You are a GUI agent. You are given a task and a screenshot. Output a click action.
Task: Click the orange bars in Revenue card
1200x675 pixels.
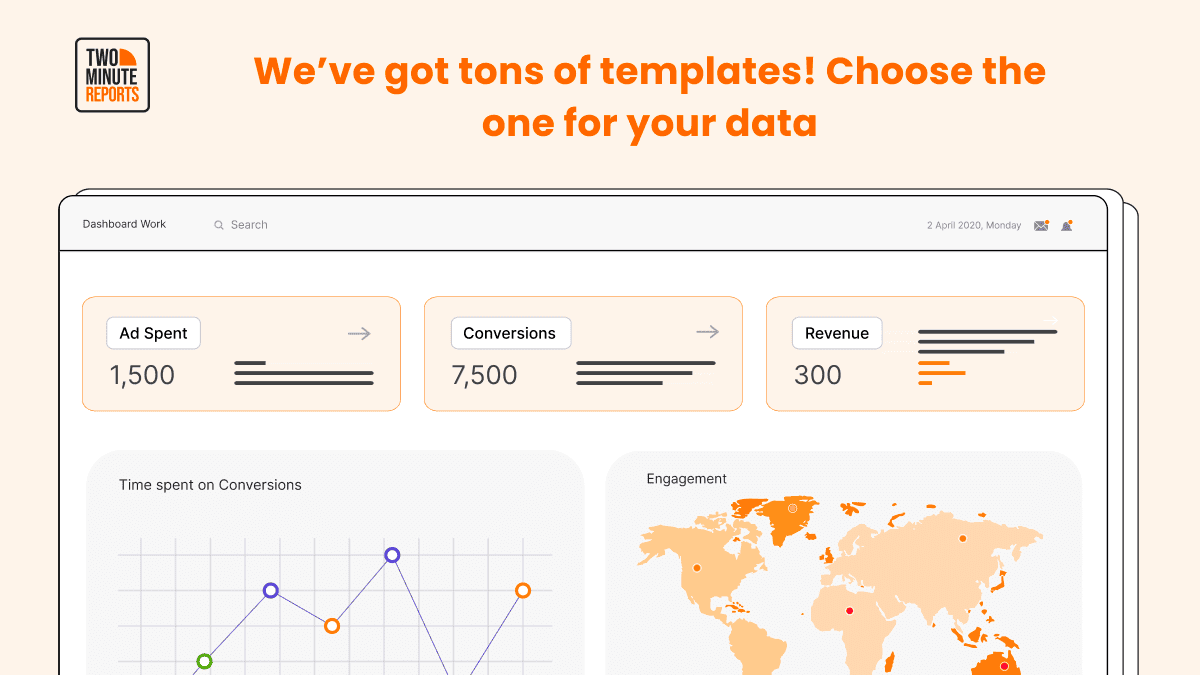tap(941, 373)
